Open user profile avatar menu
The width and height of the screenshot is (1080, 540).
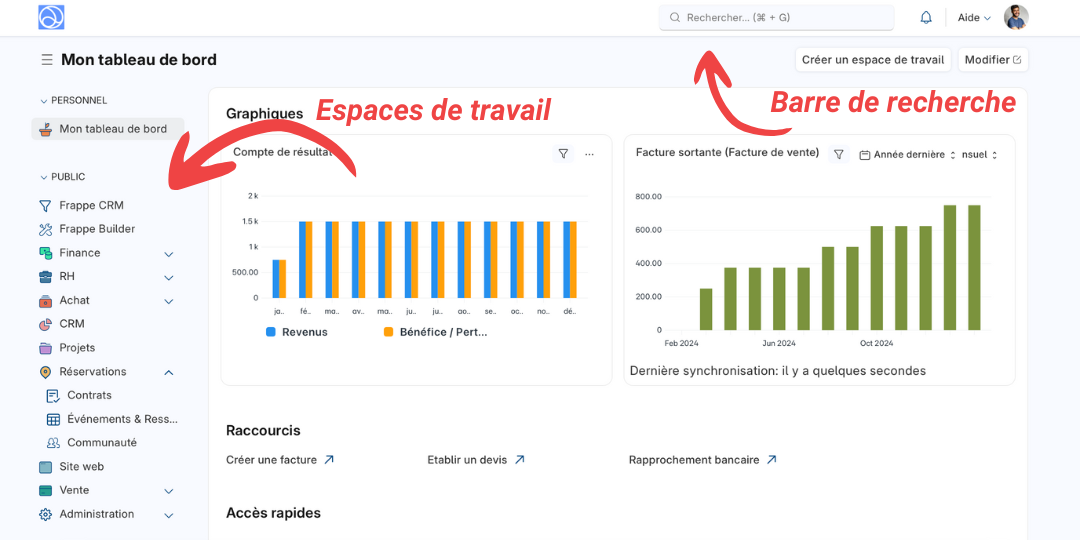coord(1016,17)
